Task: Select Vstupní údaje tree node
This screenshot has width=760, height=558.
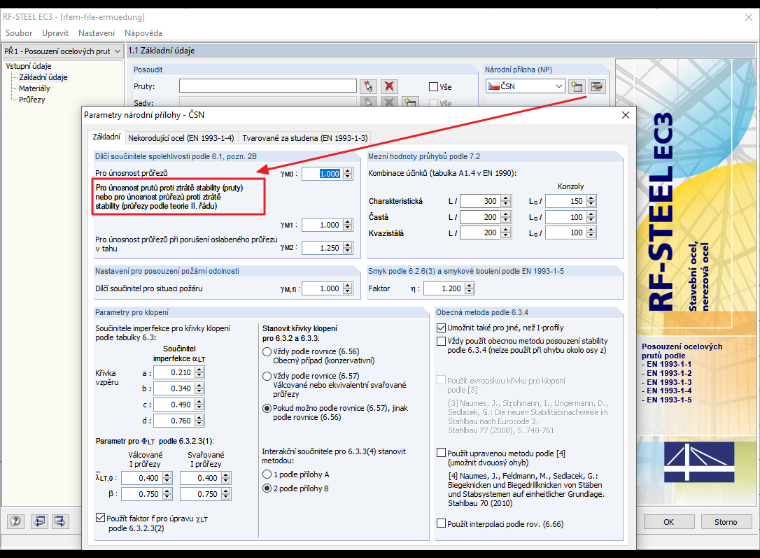Action: coord(28,66)
